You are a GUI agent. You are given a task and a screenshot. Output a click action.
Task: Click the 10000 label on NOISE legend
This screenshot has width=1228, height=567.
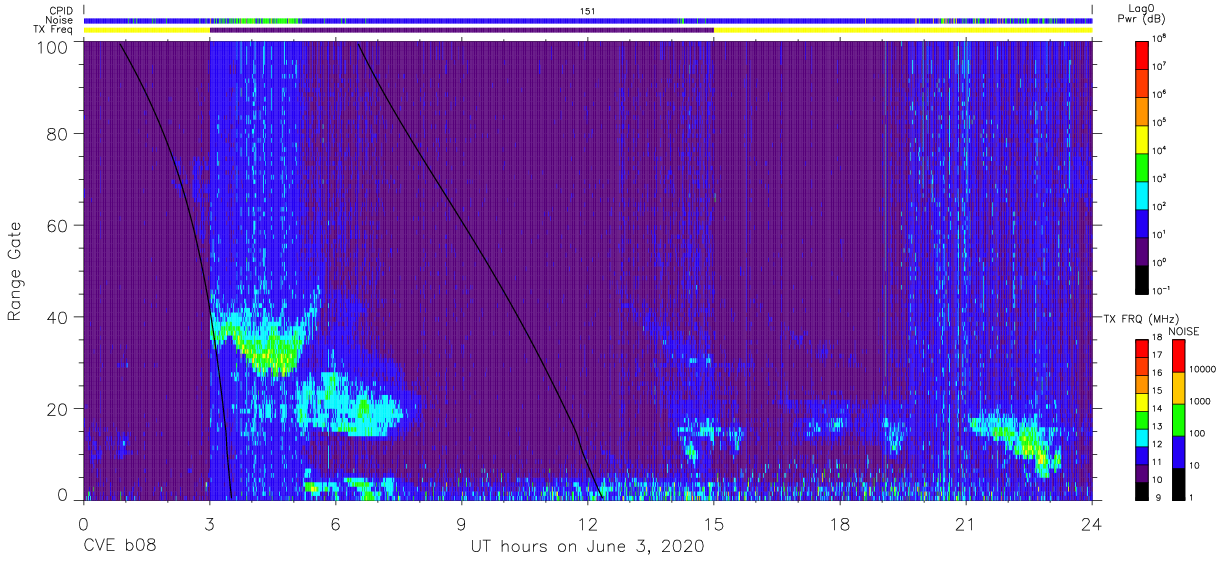[x=1202, y=369]
